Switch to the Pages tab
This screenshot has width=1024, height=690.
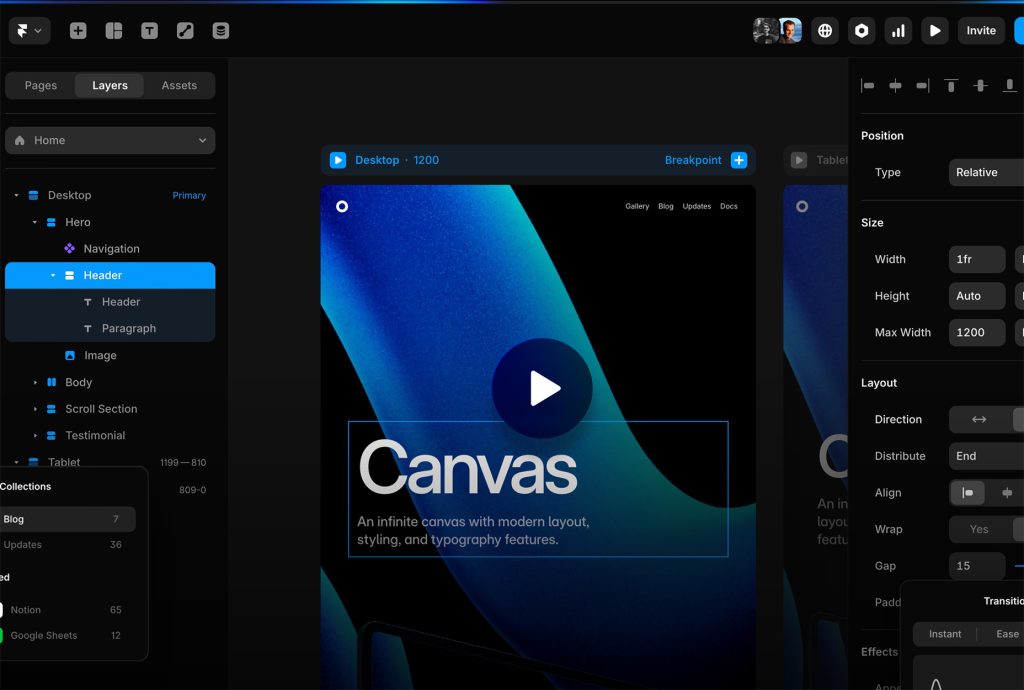(40, 86)
